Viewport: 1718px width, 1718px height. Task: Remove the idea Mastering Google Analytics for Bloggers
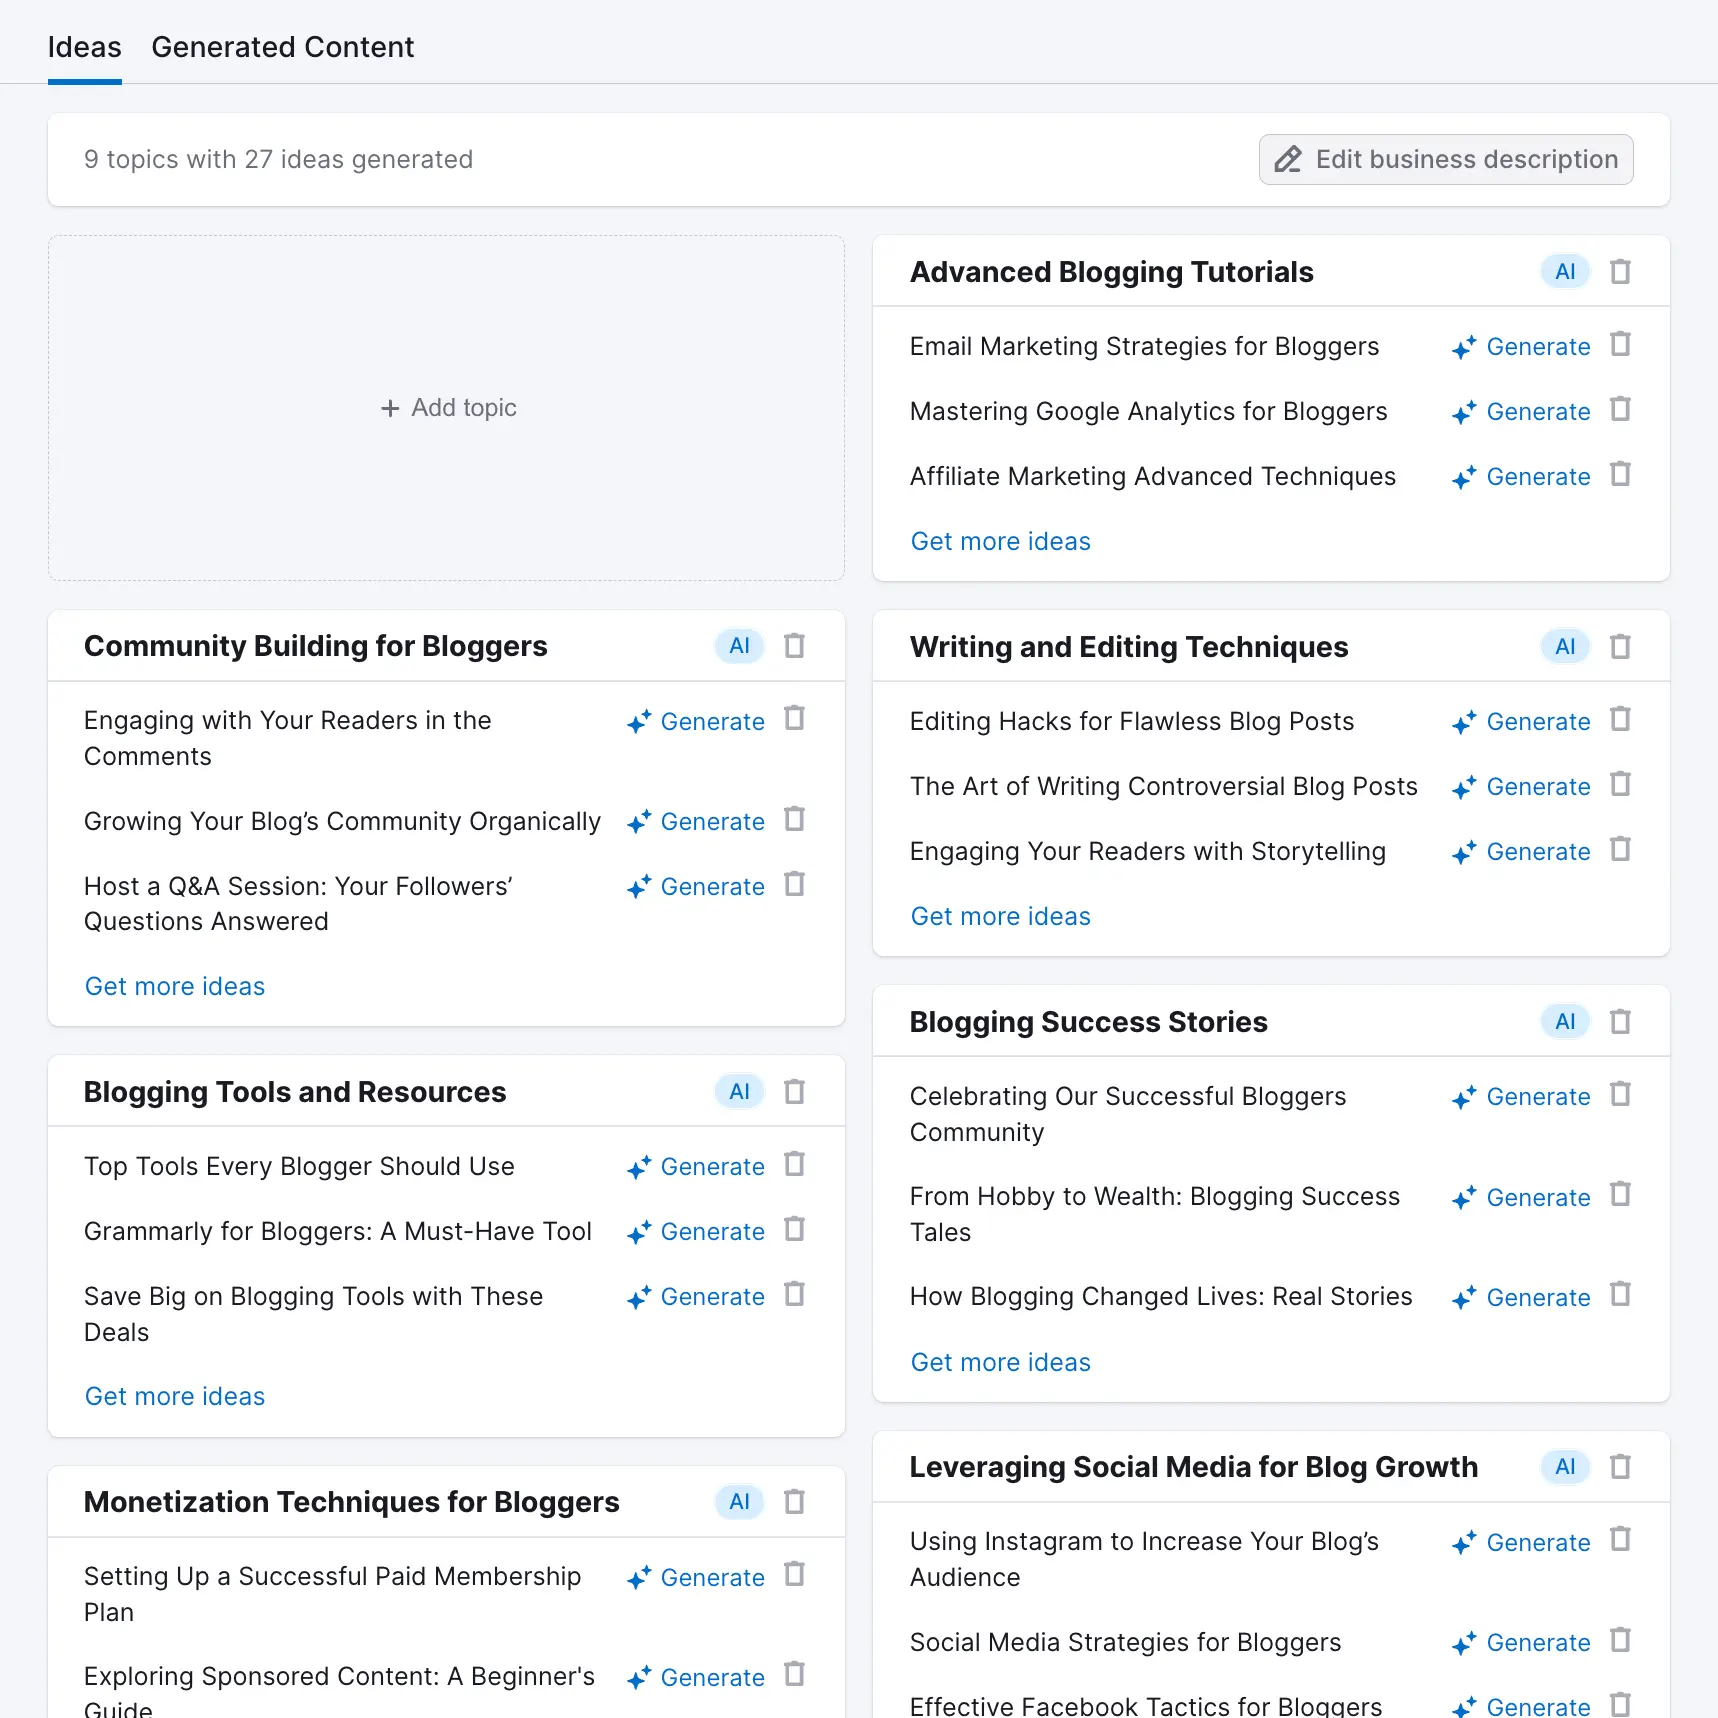(x=1620, y=411)
